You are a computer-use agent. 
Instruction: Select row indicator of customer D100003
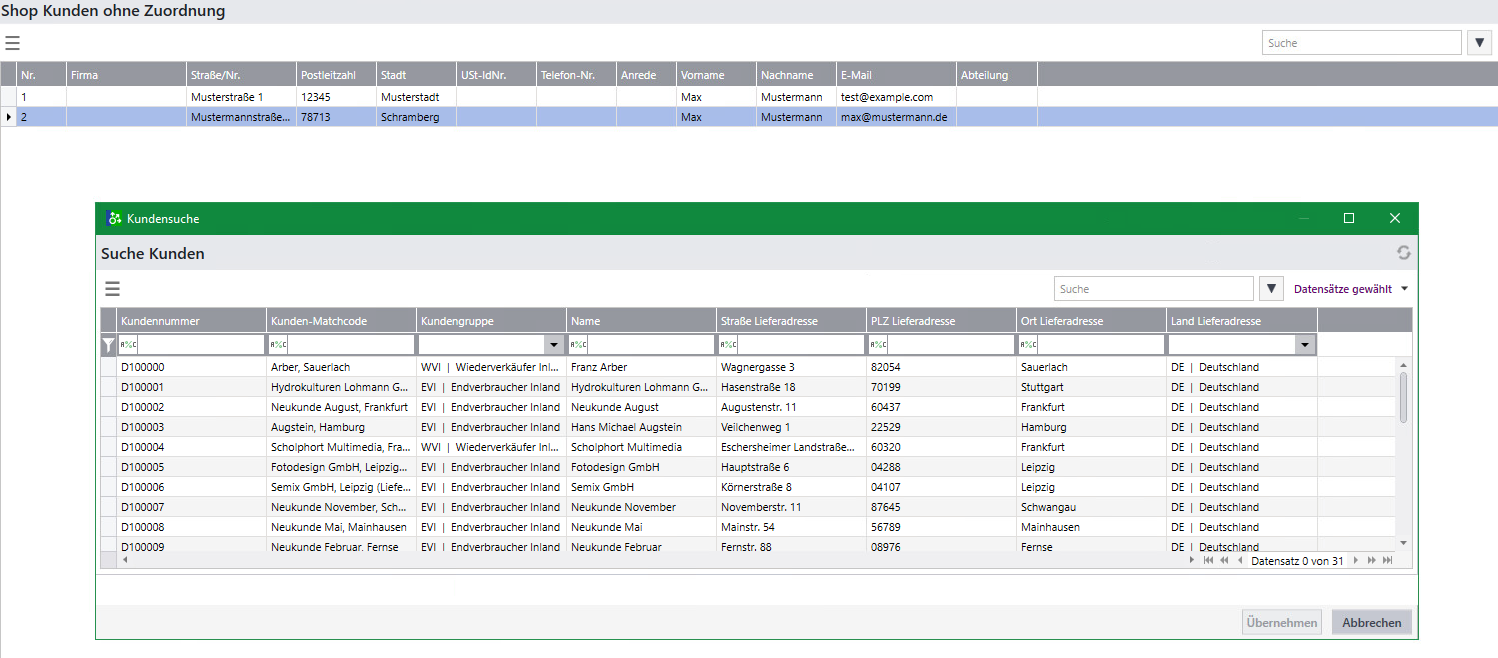click(108, 427)
